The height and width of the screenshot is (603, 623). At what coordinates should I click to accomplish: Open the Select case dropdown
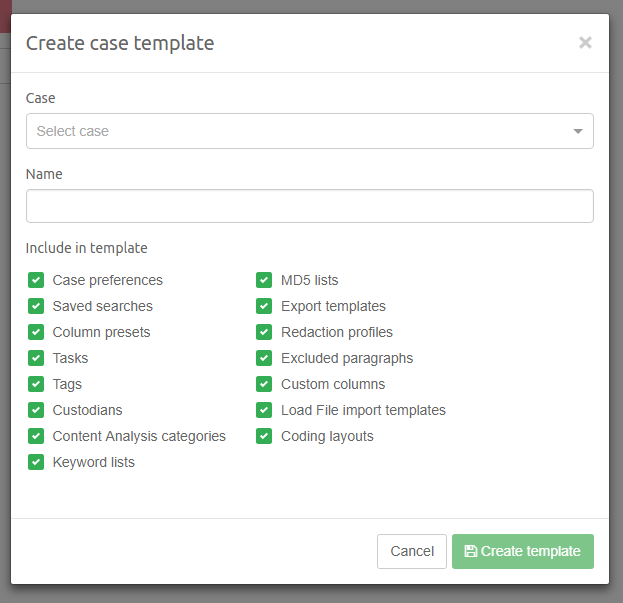300,131
